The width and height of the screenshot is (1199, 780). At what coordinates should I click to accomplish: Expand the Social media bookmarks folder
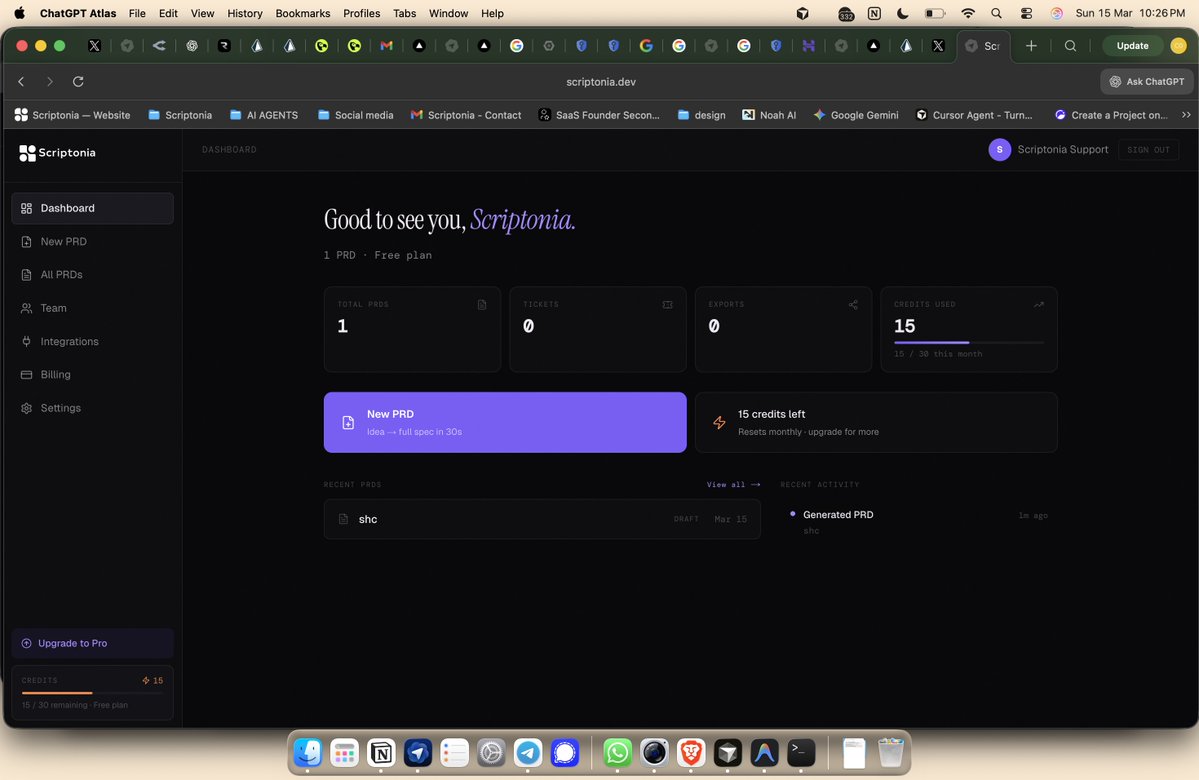tap(356, 115)
